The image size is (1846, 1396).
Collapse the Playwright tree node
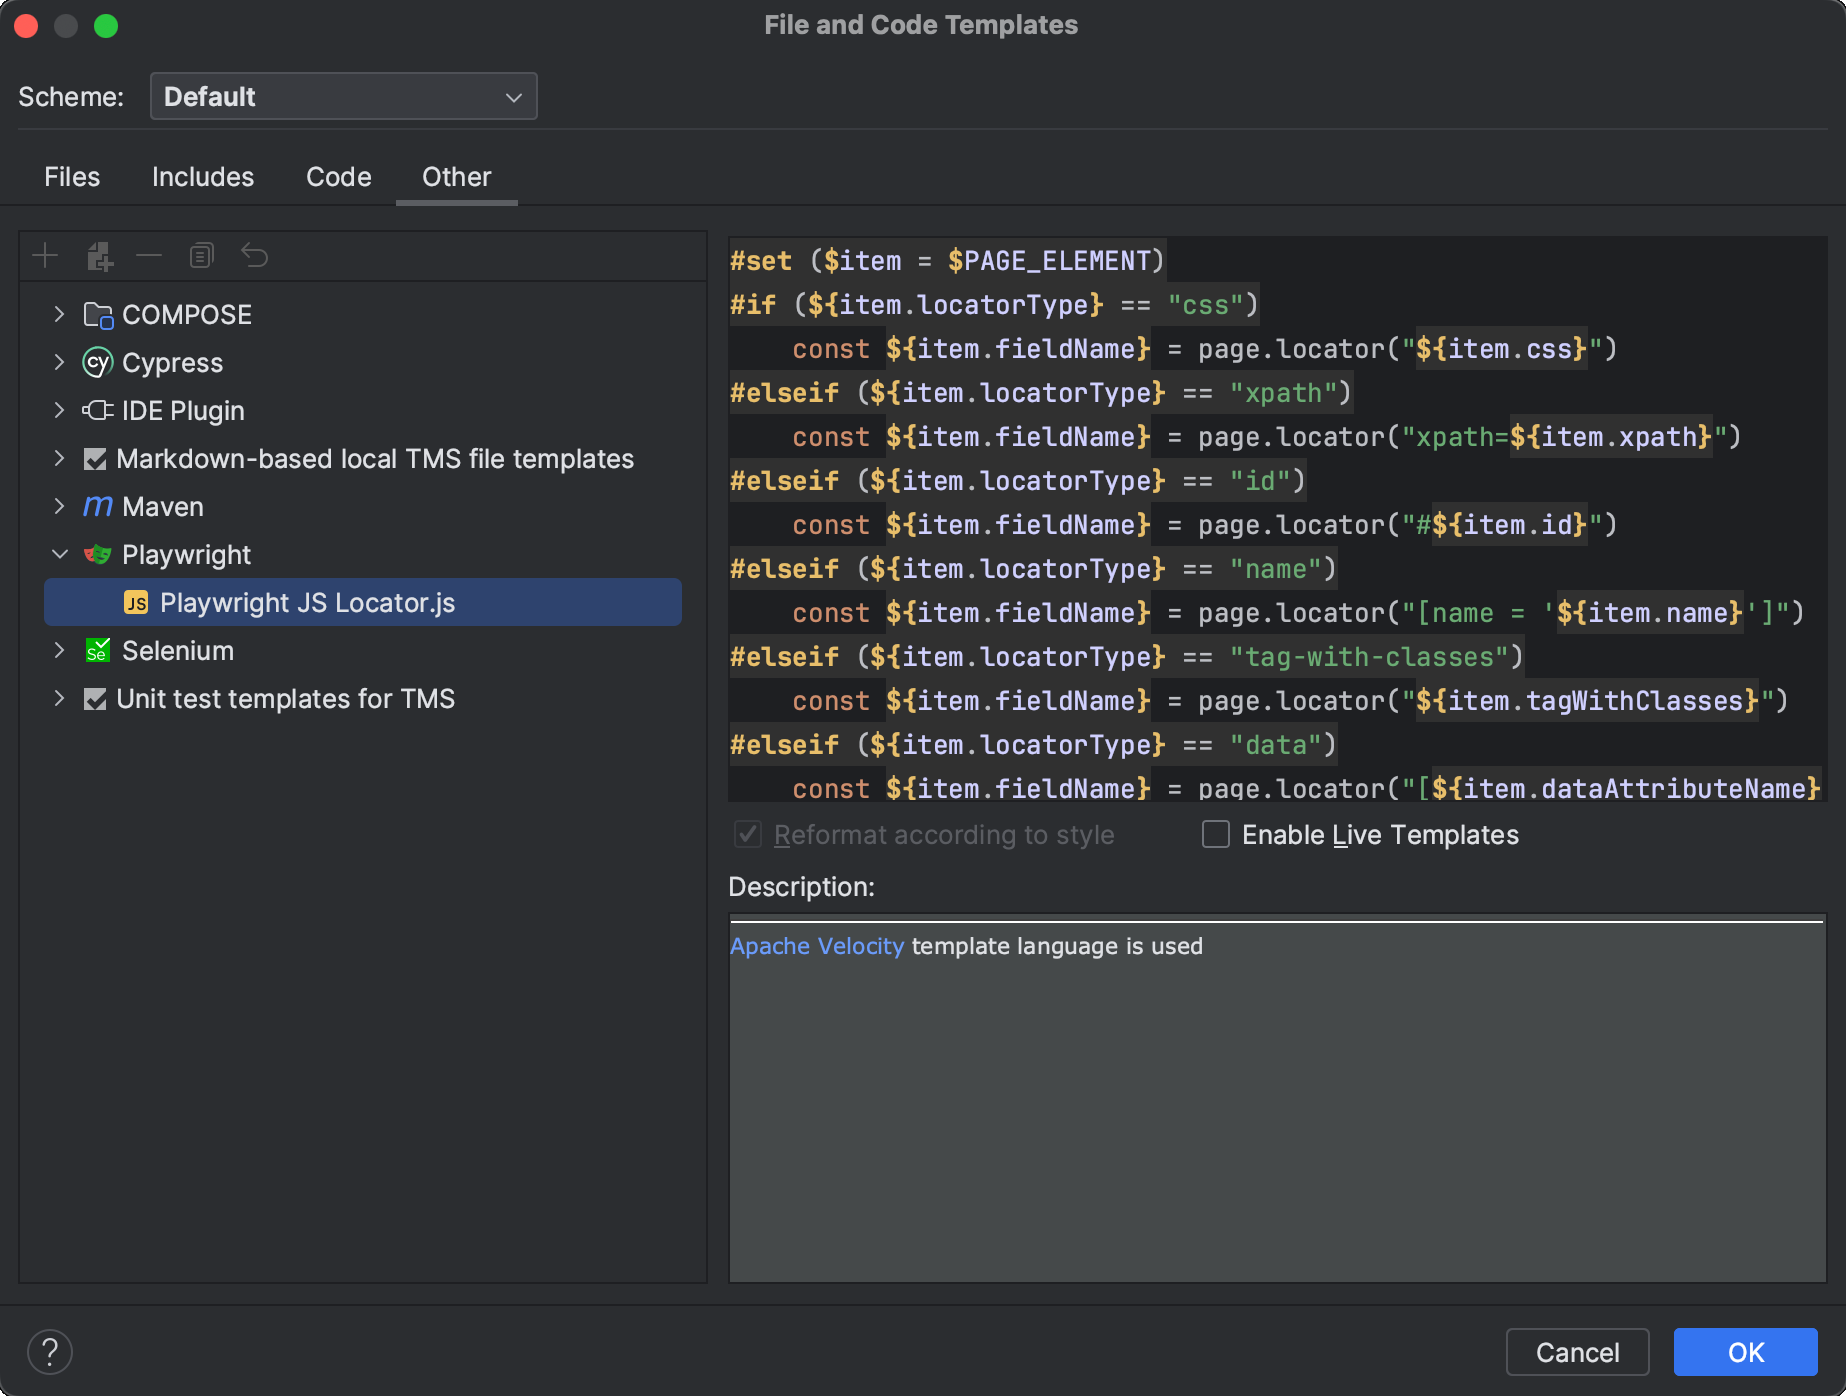click(x=59, y=554)
